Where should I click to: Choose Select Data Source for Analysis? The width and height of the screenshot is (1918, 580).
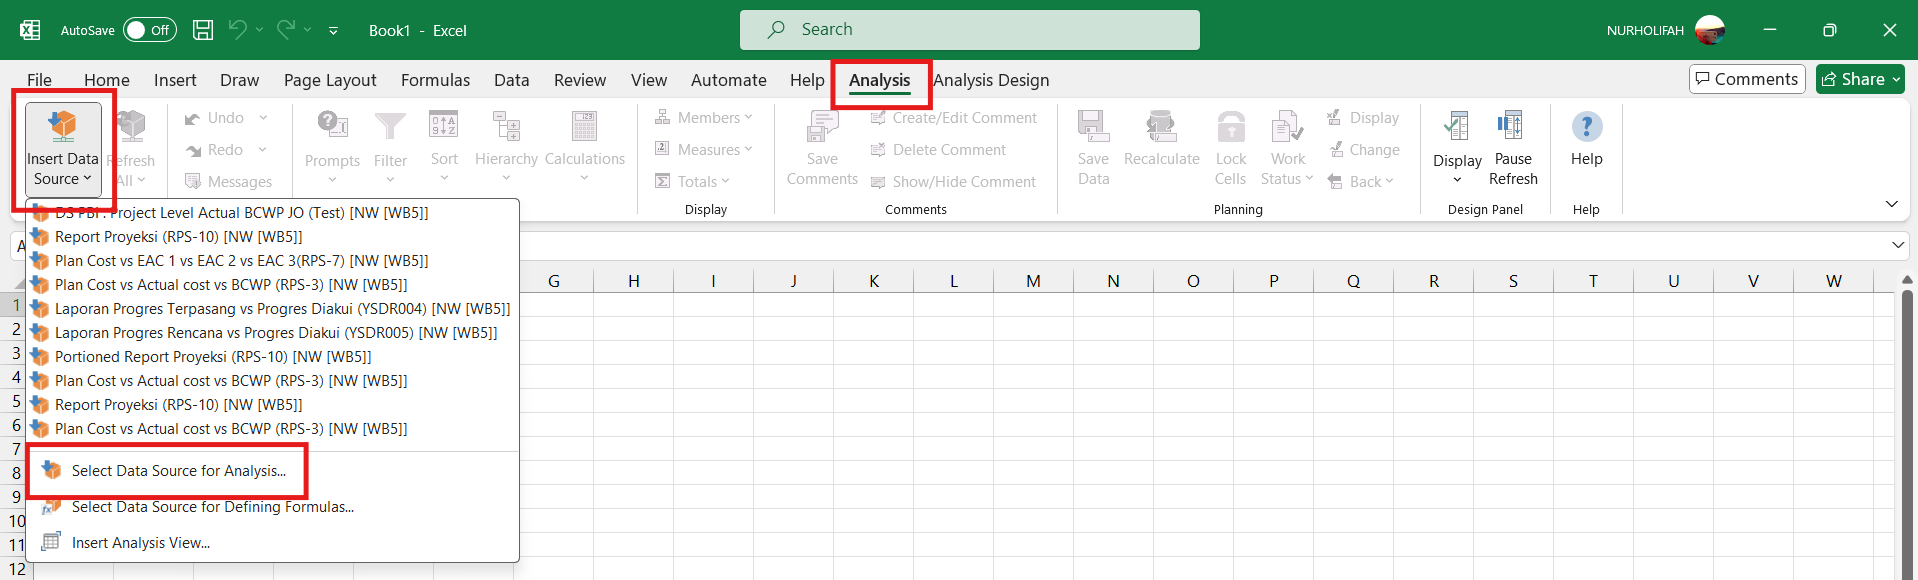coord(178,471)
